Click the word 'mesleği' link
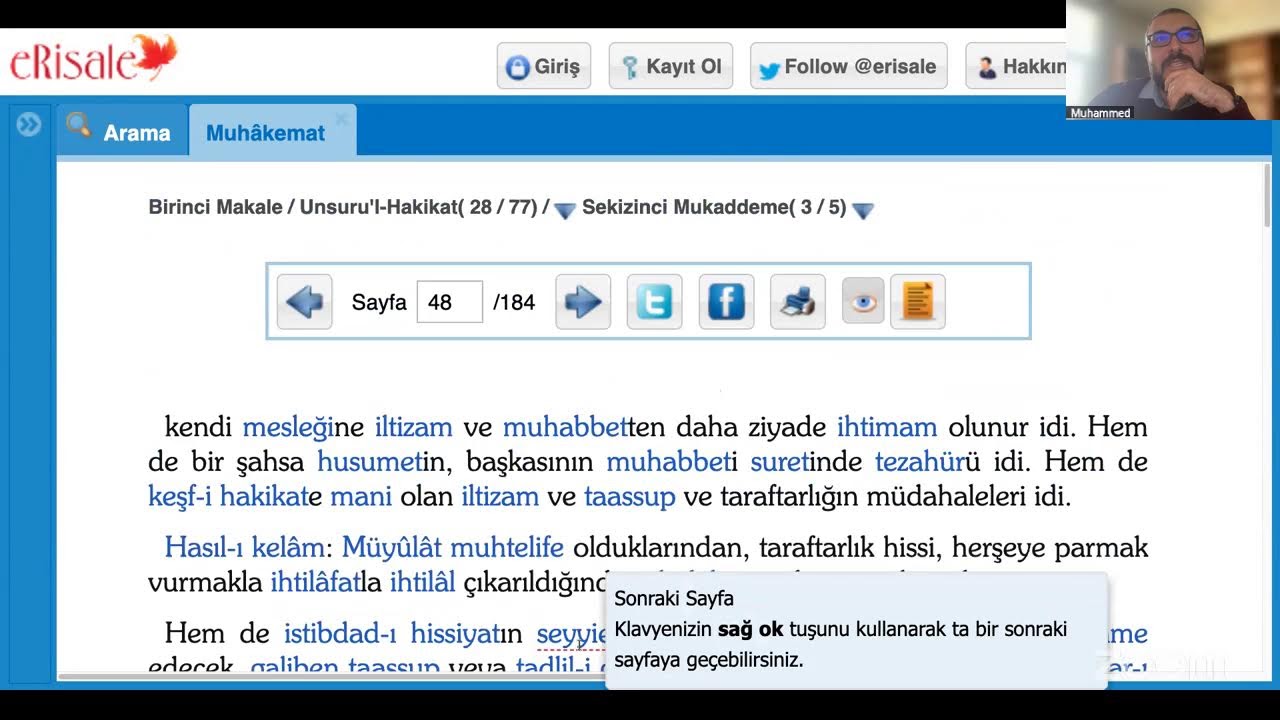The width and height of the screenshot is (1280, 720). pos(287,428)
